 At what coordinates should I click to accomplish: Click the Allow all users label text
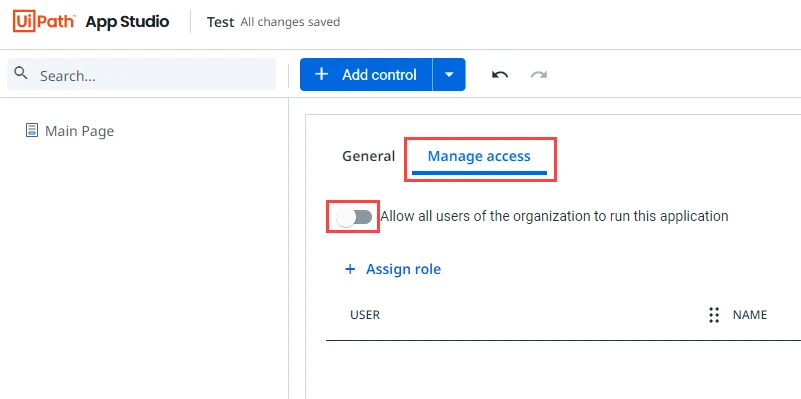(554, 216)
